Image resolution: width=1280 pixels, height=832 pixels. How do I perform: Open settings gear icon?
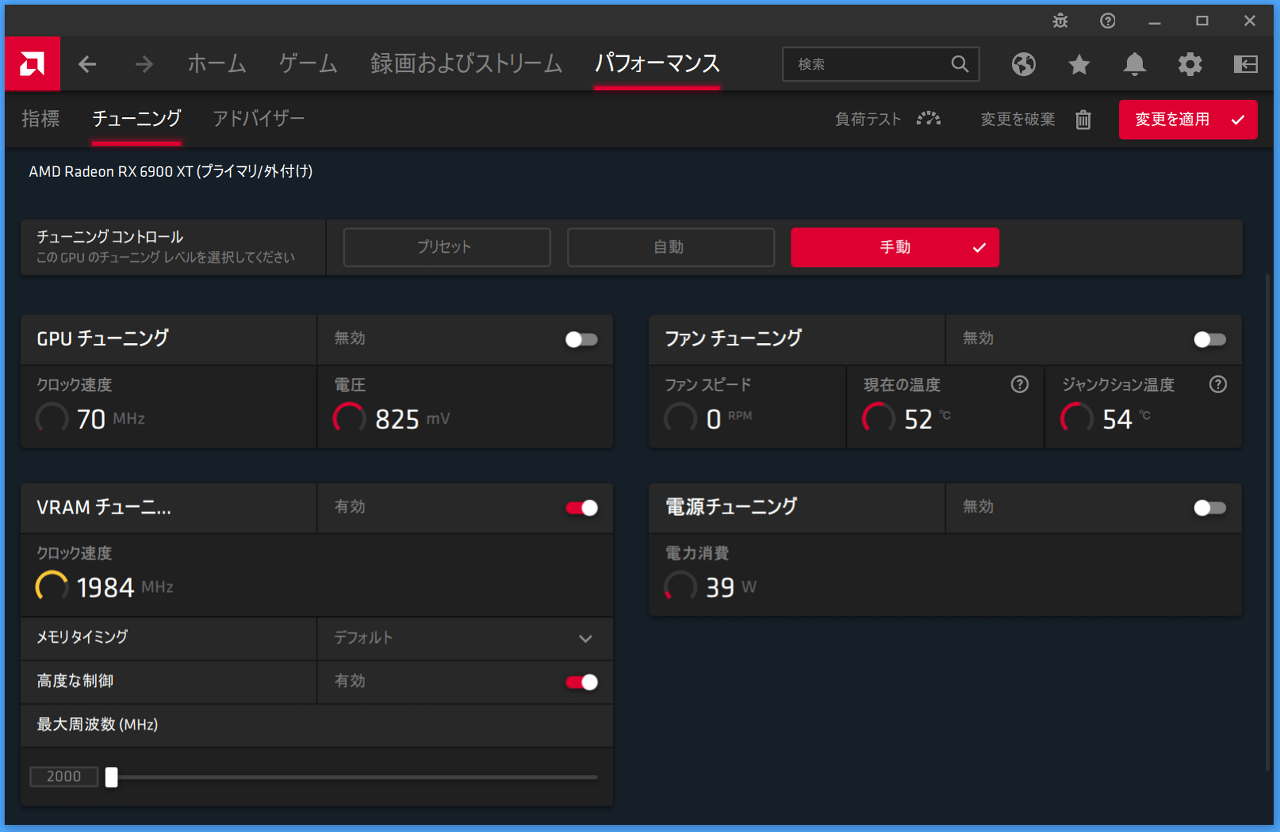click(x=1190, y=64)
